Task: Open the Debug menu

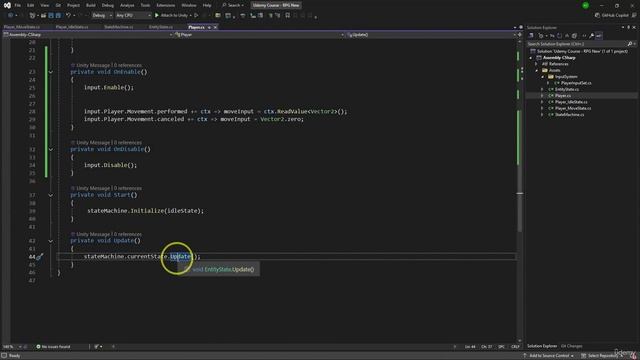Action: click(108, 5)
